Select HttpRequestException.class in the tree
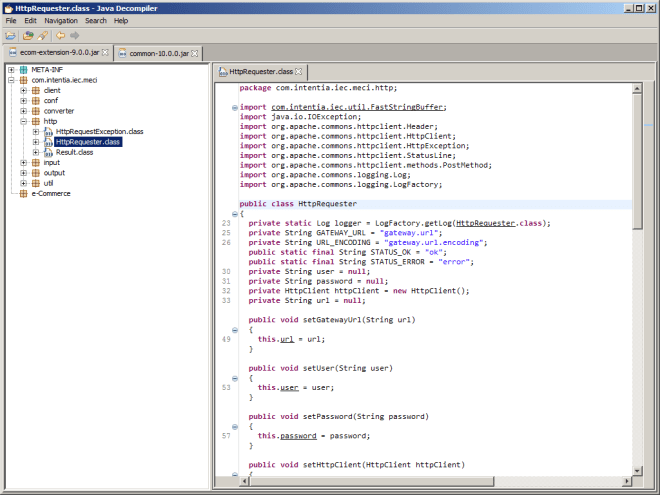 point(99,131)
